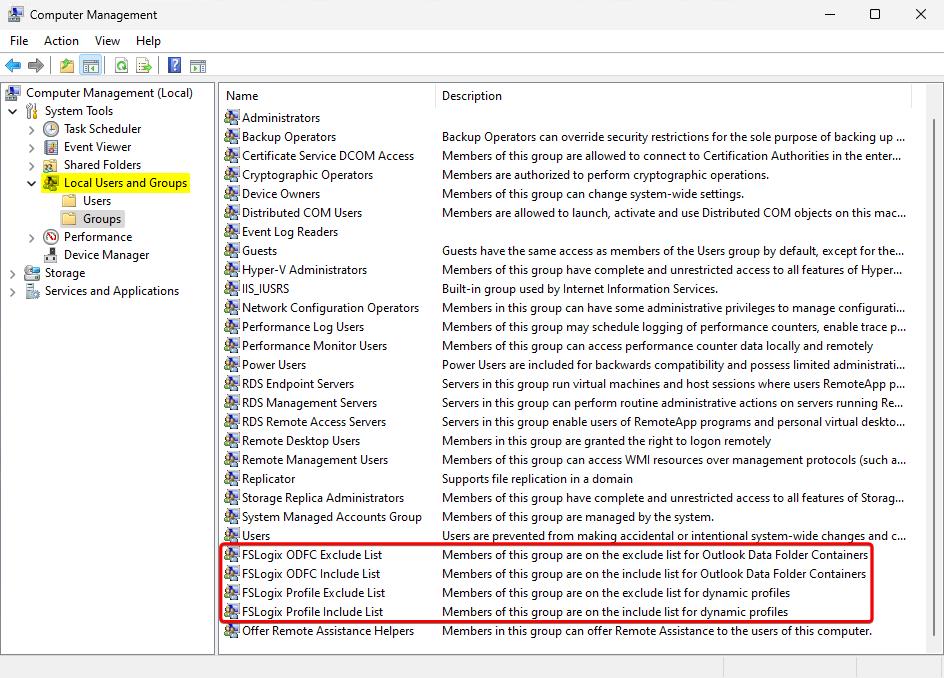Open the Action menu
944x678 pixels.
[x=61, y=41]
